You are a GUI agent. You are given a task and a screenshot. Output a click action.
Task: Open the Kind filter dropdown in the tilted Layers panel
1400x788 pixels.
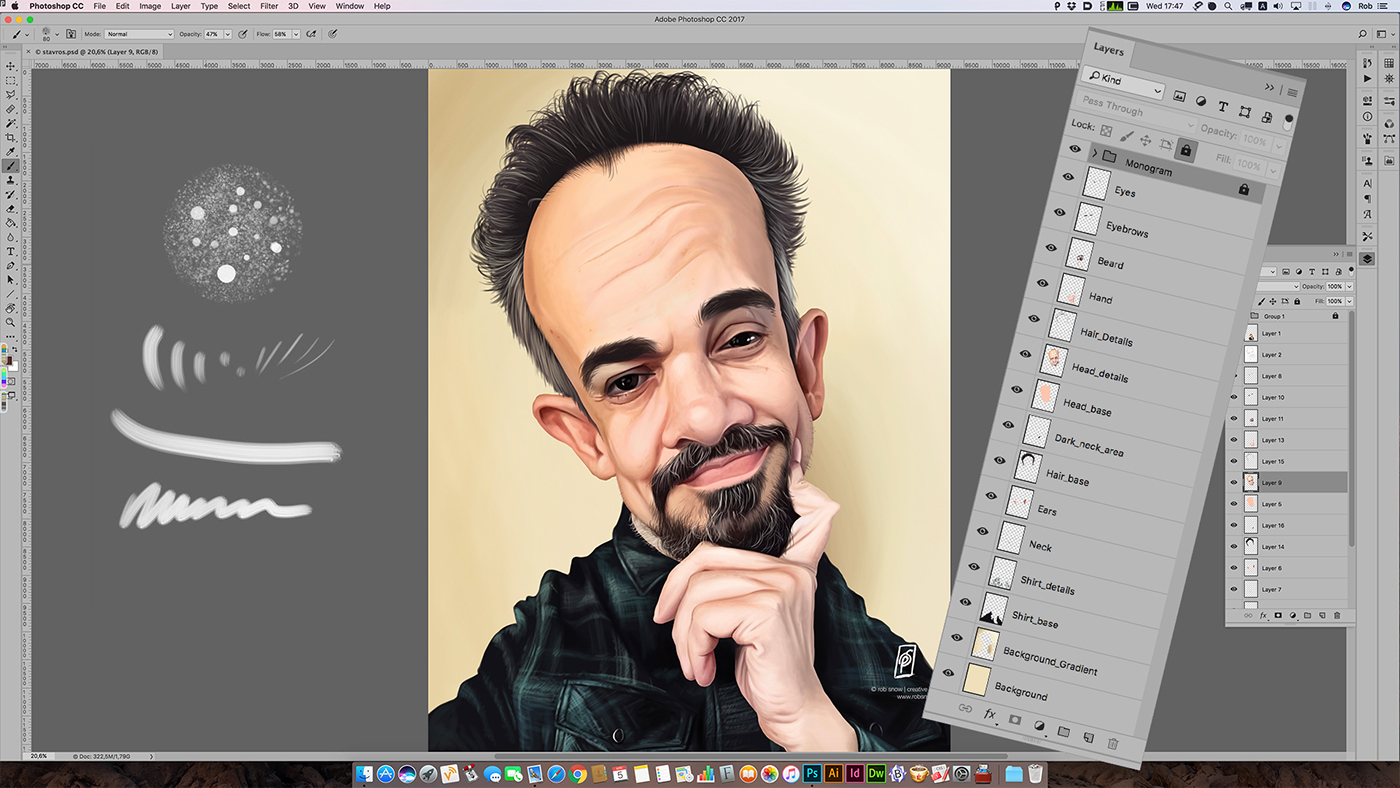[x=1124, y=83]
